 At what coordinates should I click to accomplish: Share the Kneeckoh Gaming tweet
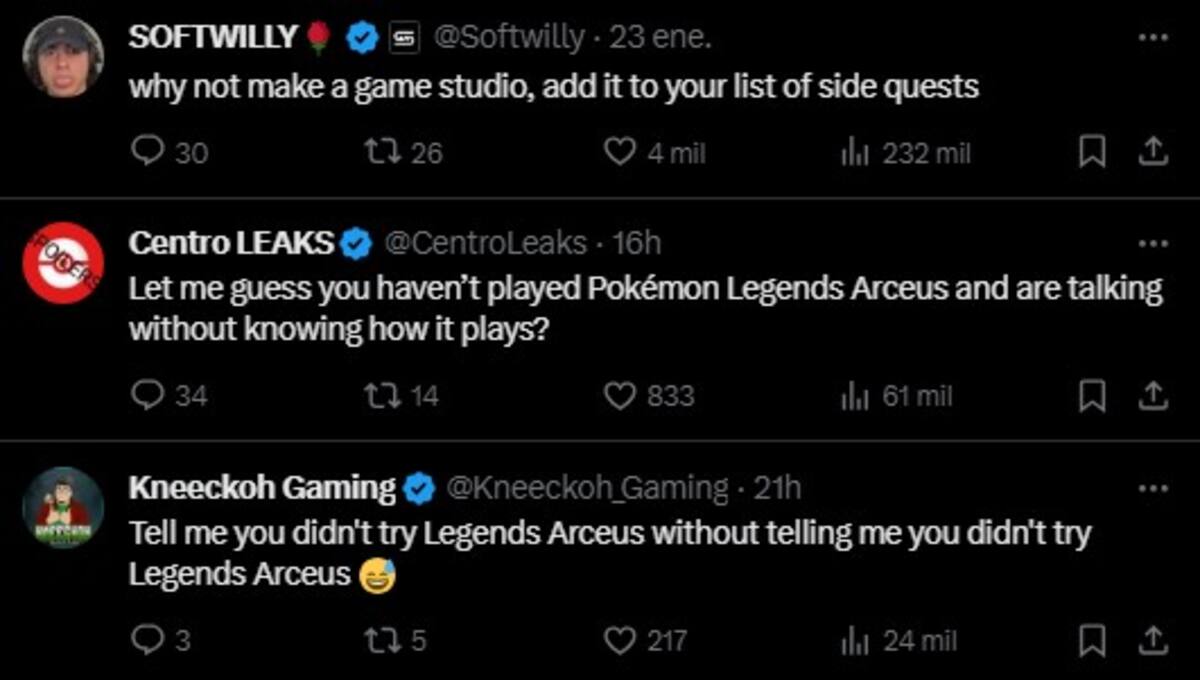[x=1152, y=639]
